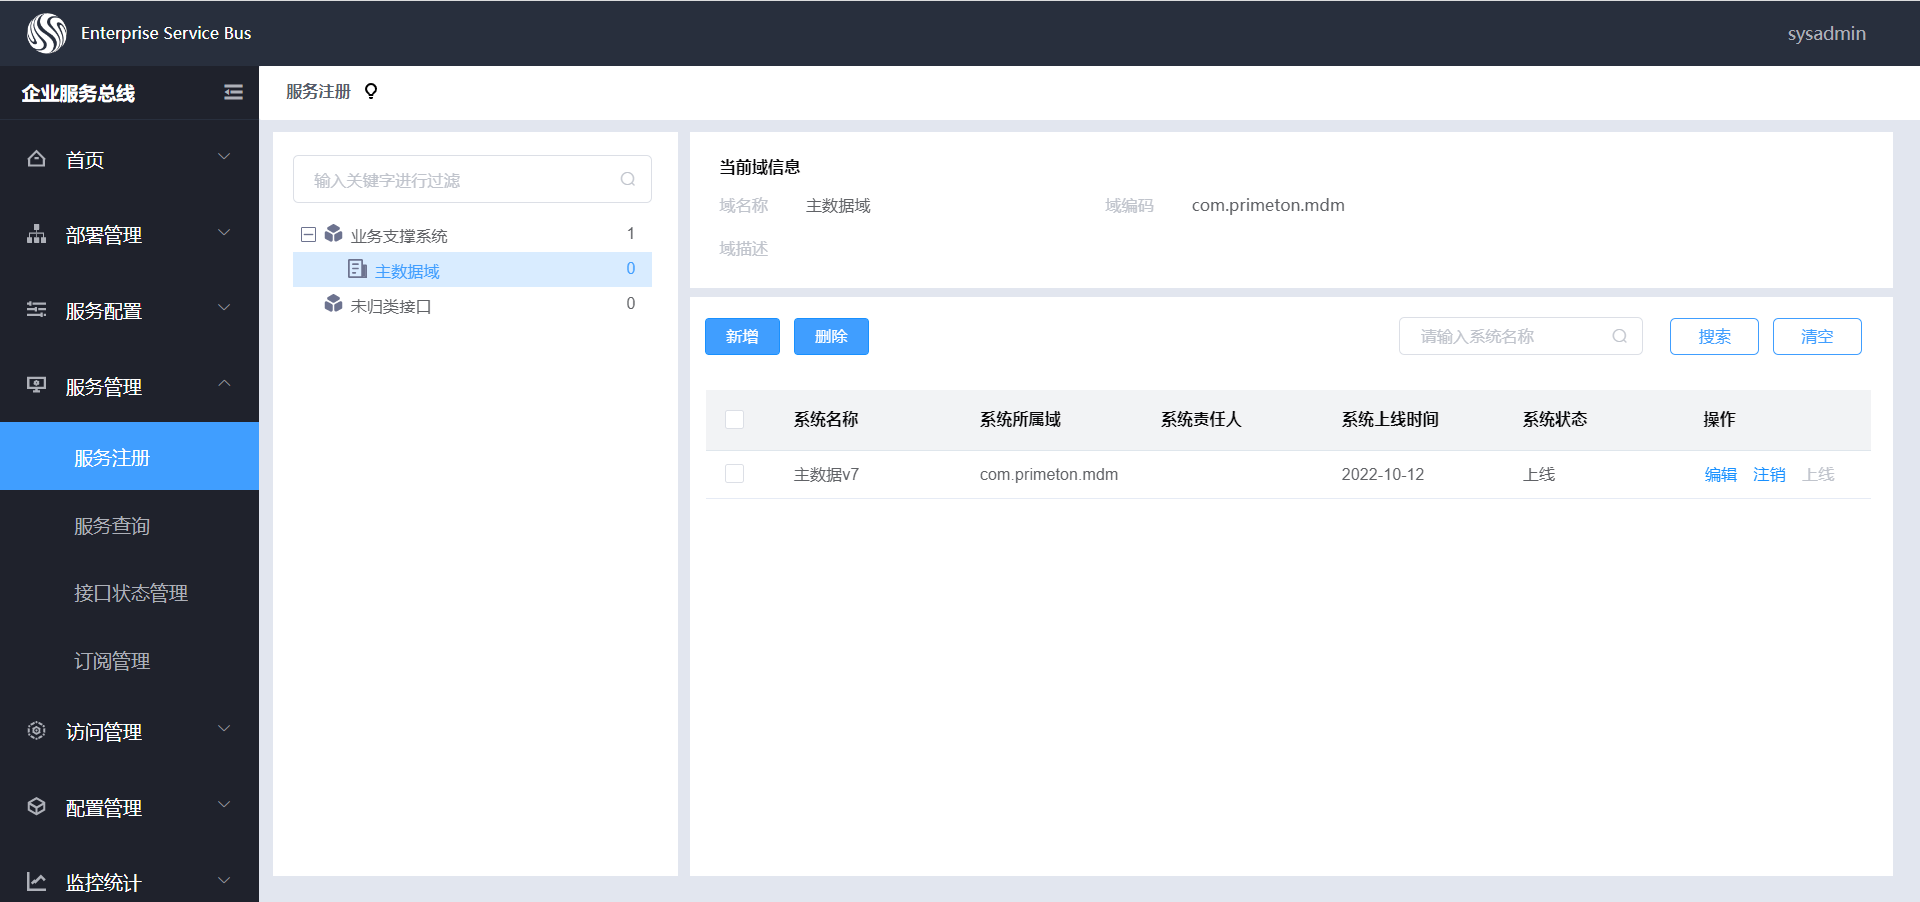The image size is (1920, 902).
Task: Click the home icon next to 首页
Action: pos(37,159)
